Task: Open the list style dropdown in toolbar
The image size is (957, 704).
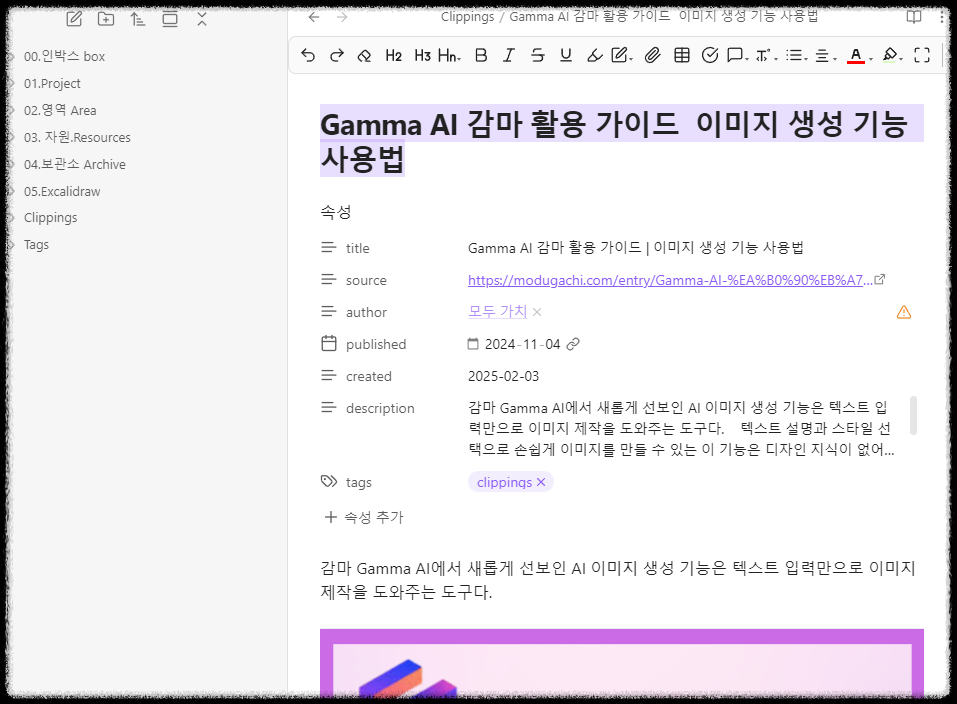Action: pos(795,55)
